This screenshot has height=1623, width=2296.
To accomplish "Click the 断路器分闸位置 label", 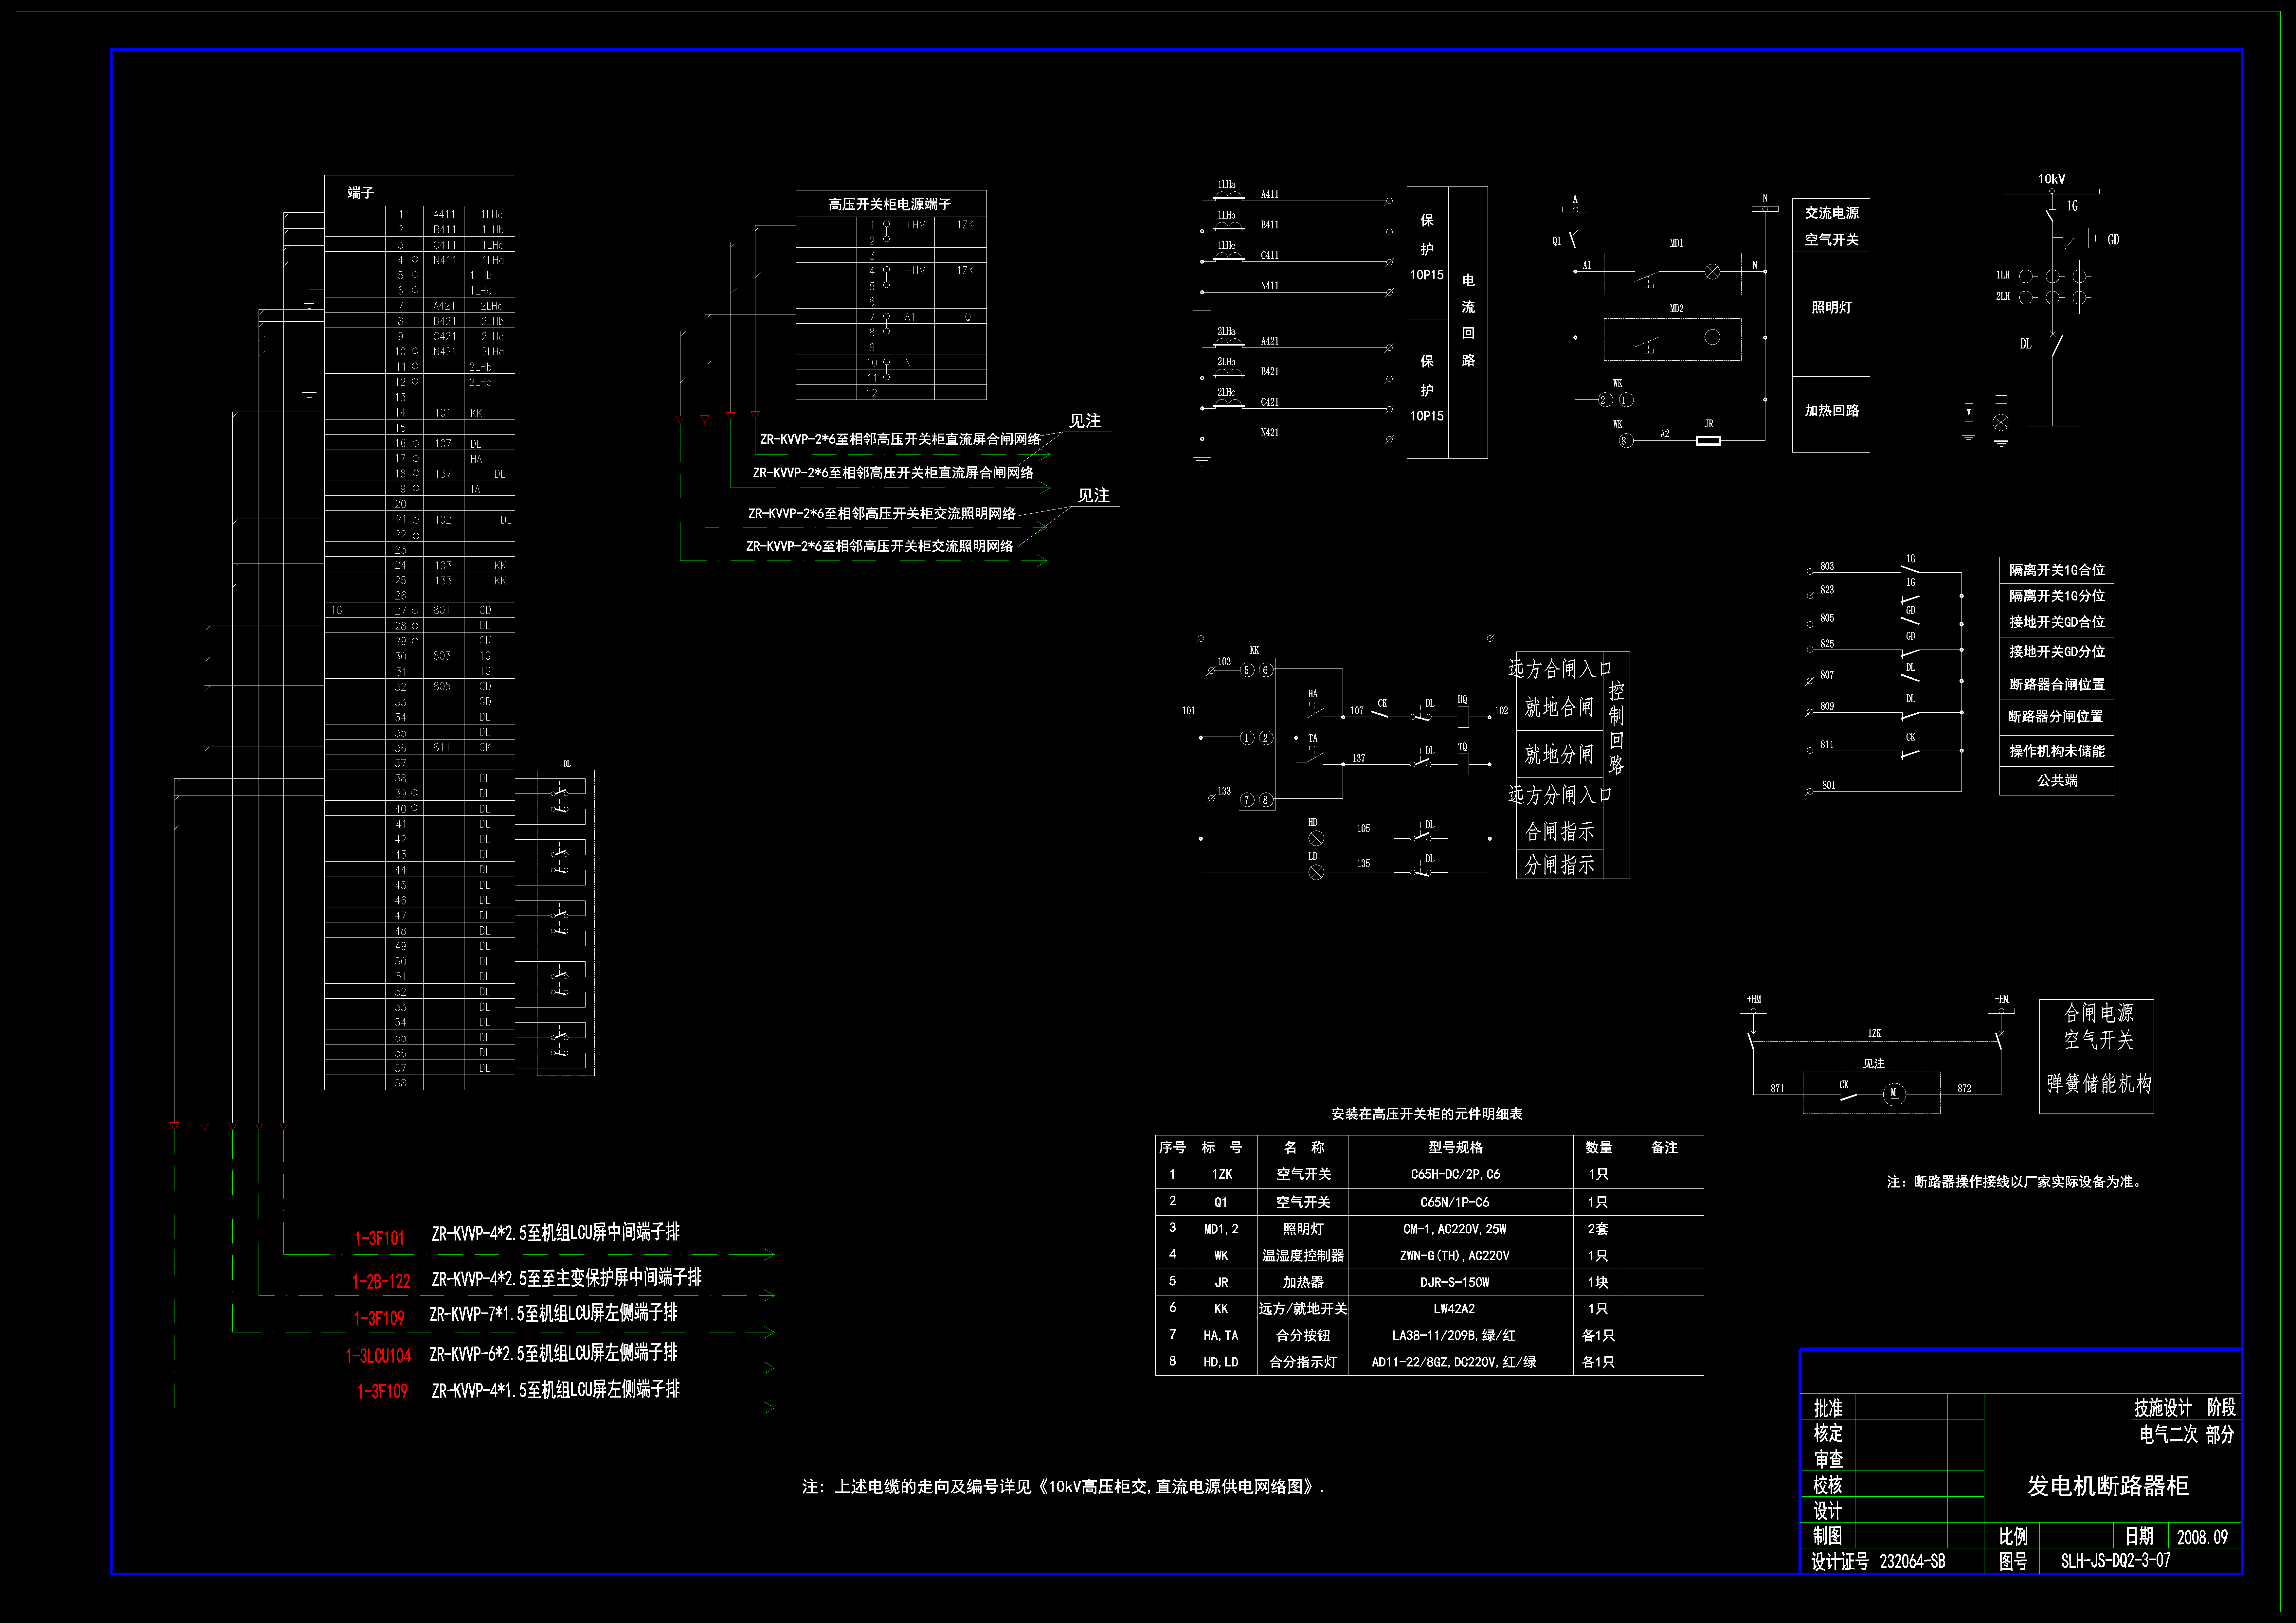I will [2056, 717].
